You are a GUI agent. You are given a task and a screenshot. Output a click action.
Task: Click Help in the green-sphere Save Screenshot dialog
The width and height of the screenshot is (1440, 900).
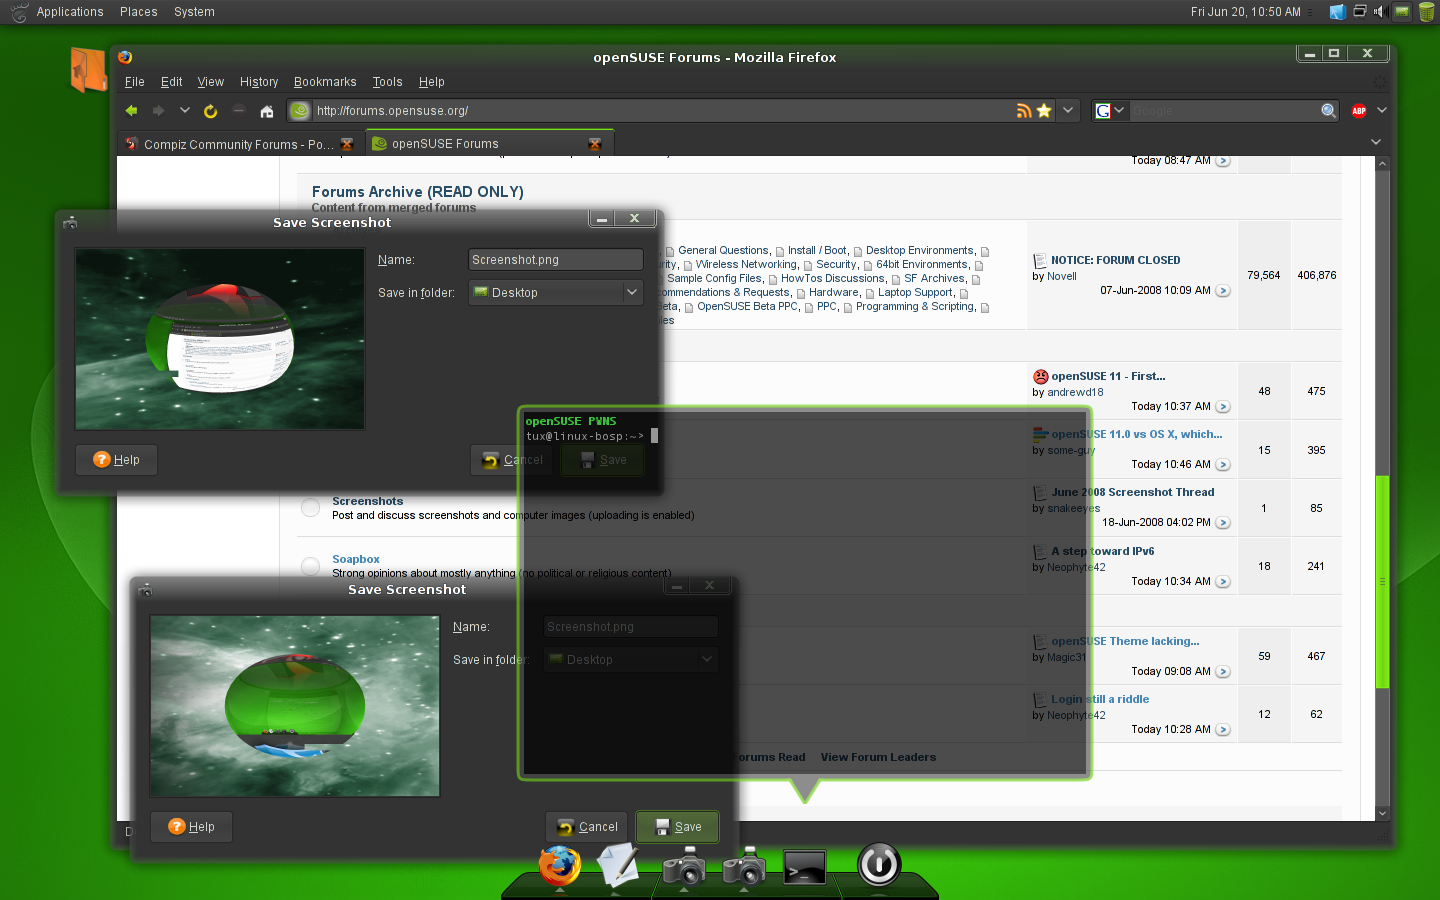(x=192, y=827)
